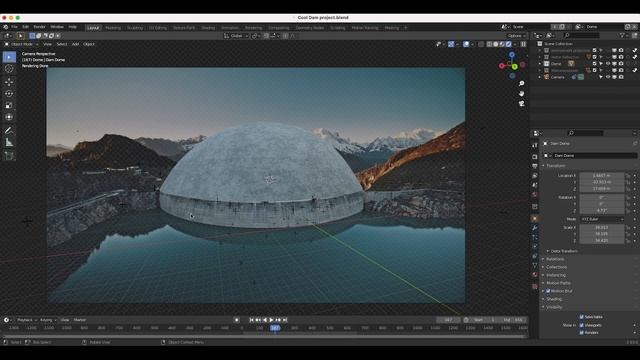This screenshot has width=640, height=360.
Task: Uncheck Show in Viewports checkbox
Action: [582, 325]
